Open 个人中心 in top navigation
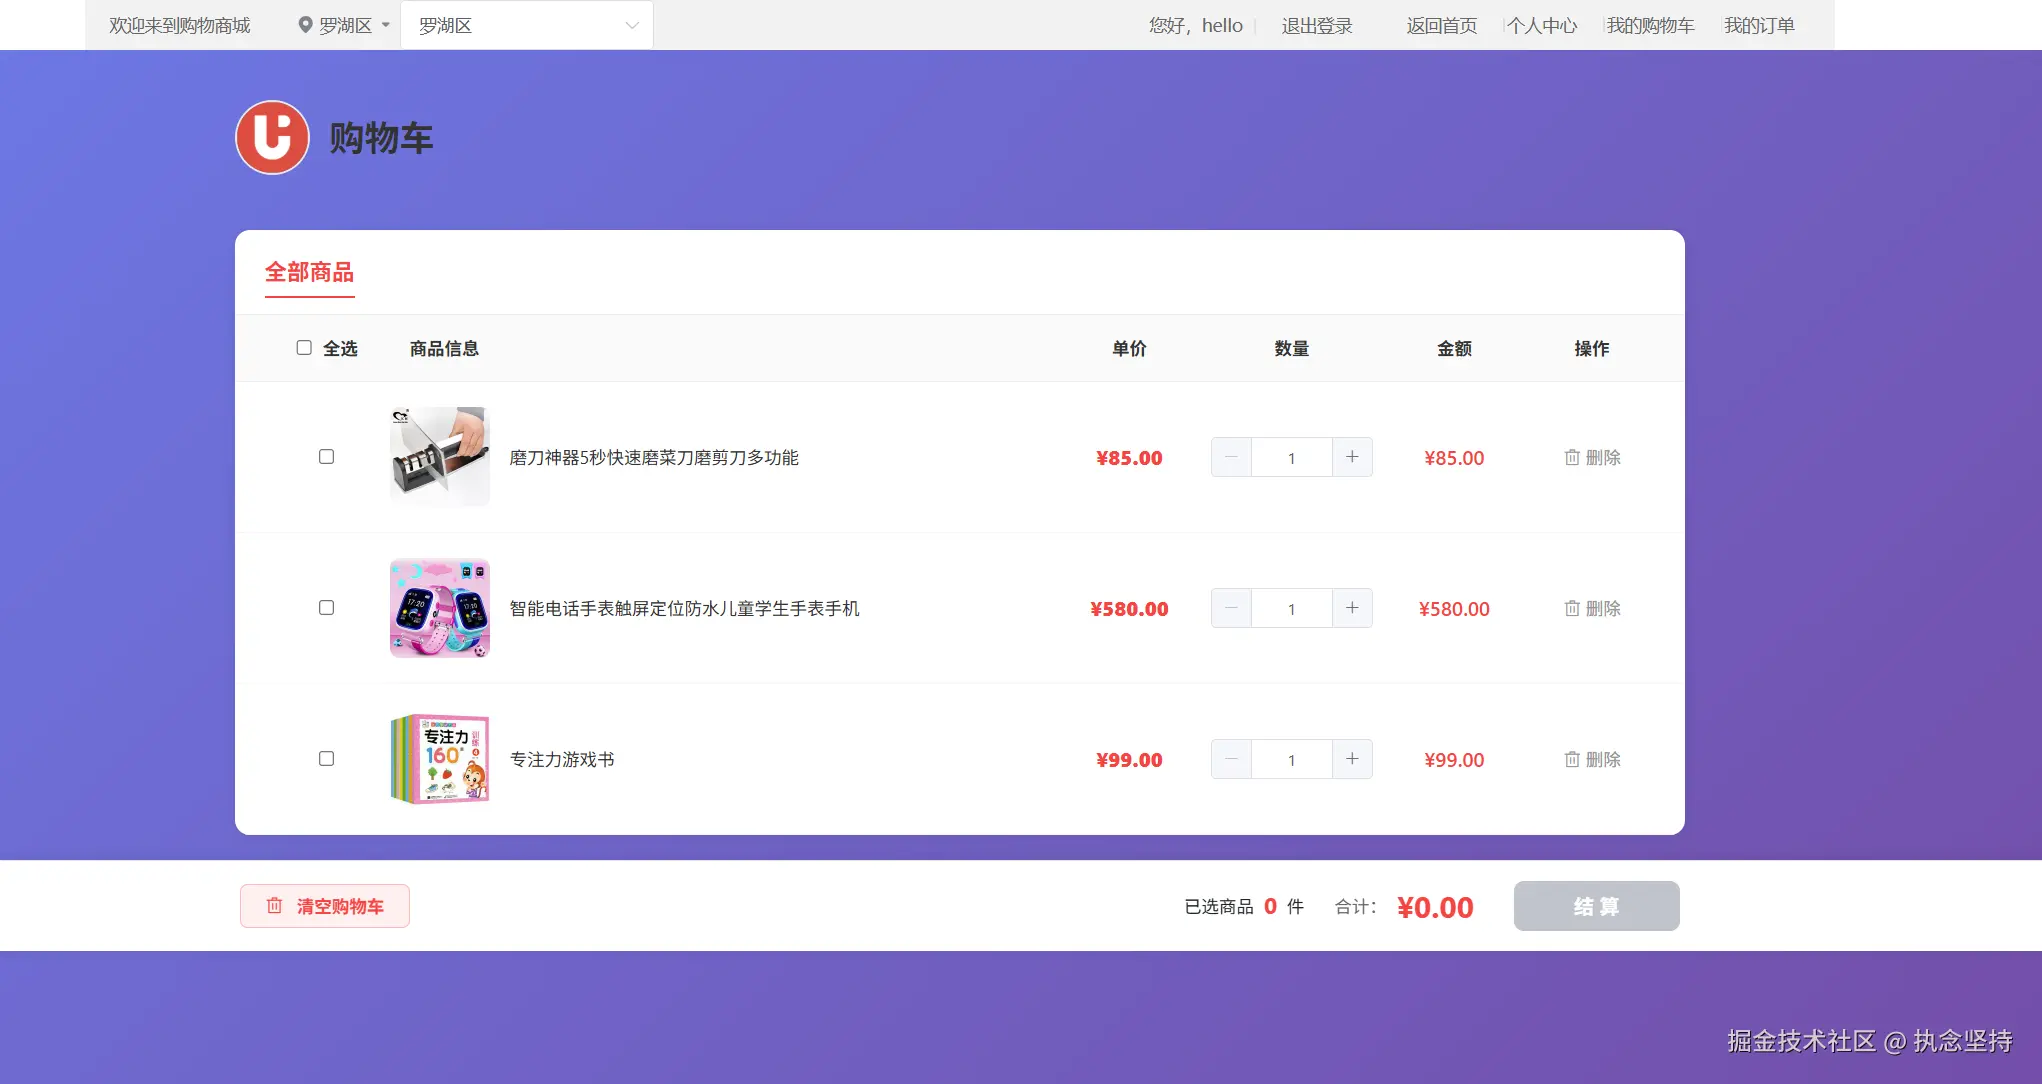This screenshot has width=2042, height=1084. pyautogui.click(x=1542, y=25)
